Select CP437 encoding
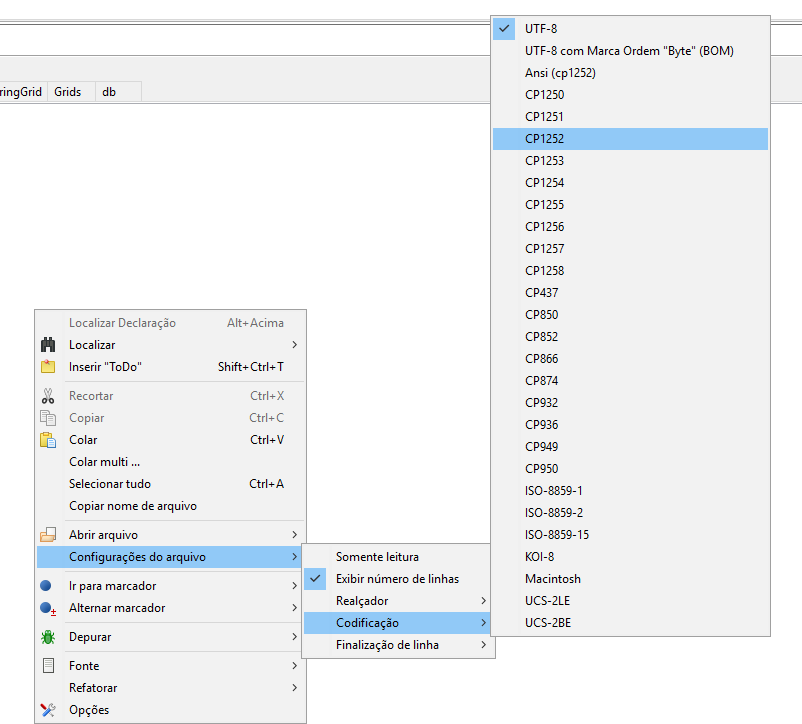802x724 pixels. (630, 292)
